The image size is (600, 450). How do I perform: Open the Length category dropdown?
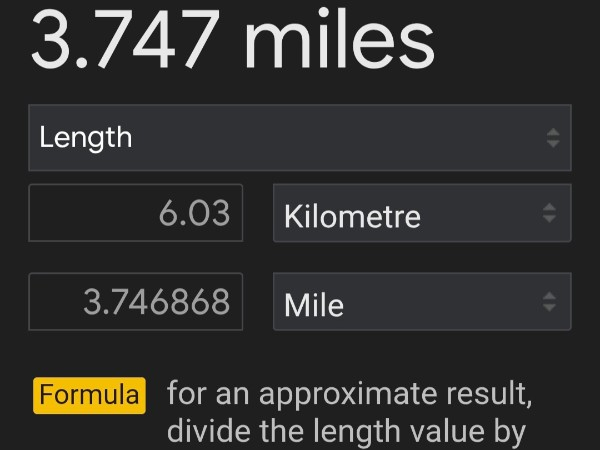[x=299, y=137]
